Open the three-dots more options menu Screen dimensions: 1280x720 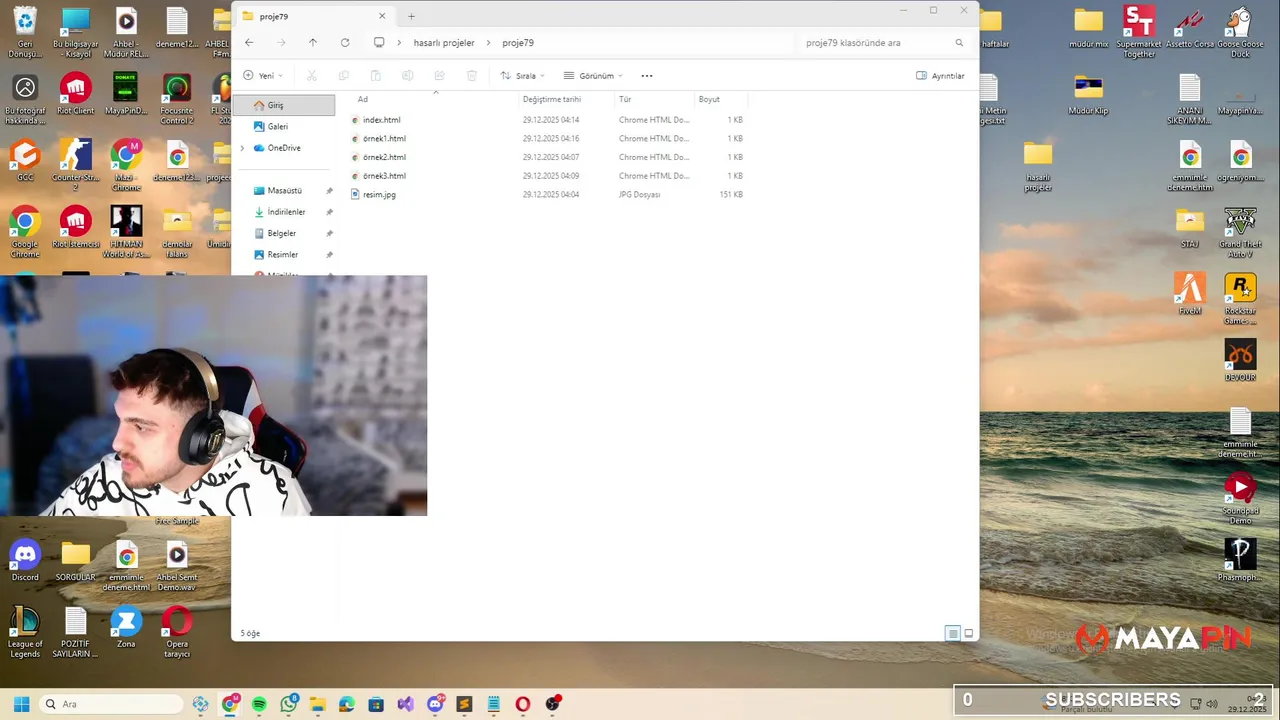pos(647,76)
